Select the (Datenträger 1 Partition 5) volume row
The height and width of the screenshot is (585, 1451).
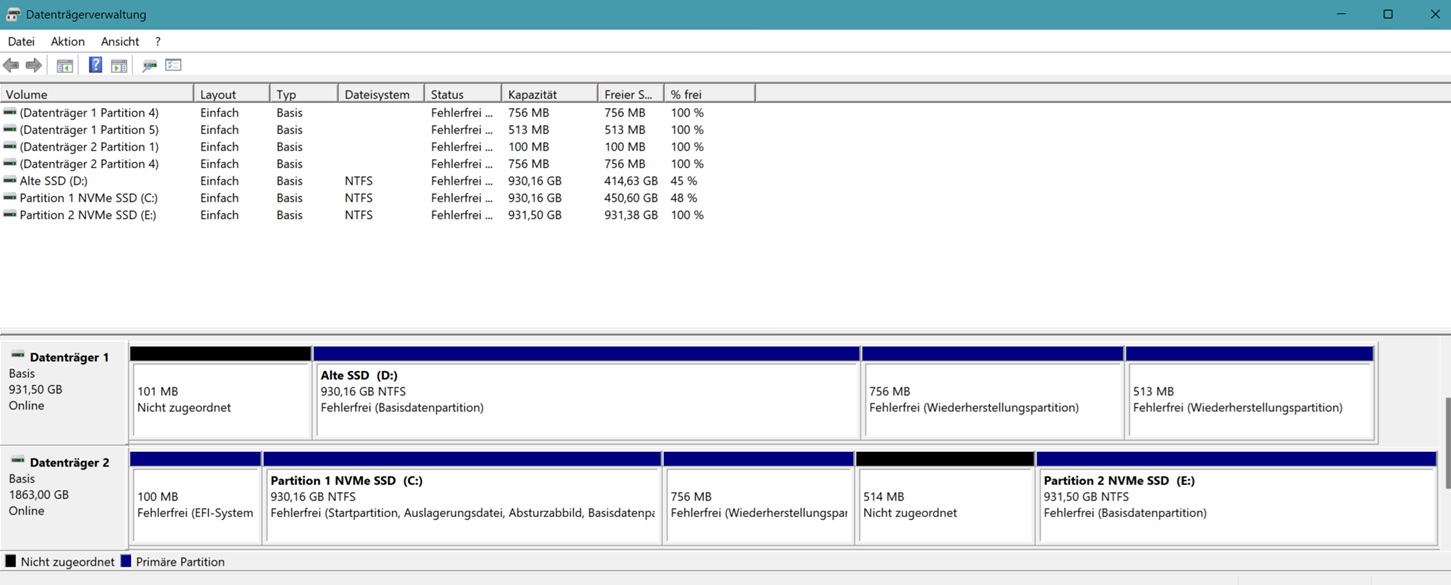click(x=378, y=130)
